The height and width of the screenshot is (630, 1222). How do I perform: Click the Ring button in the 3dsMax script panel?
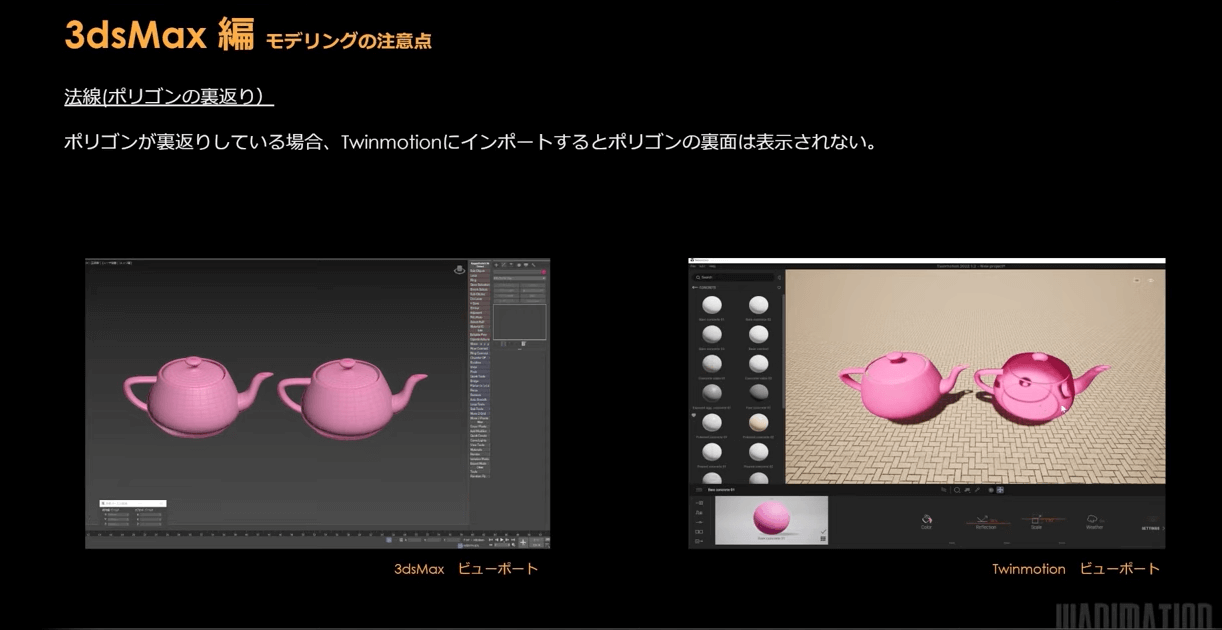pyautogui.click(x=478, y=280)
